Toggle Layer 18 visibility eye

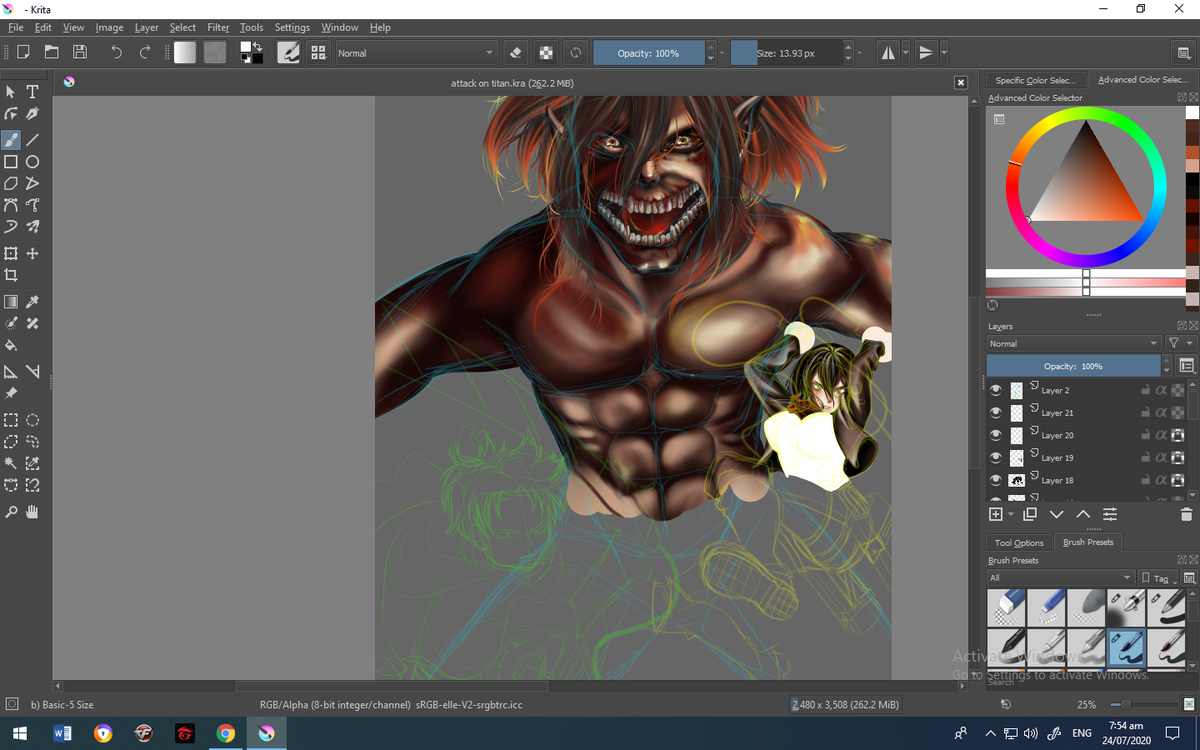click(x=996, y=480)
